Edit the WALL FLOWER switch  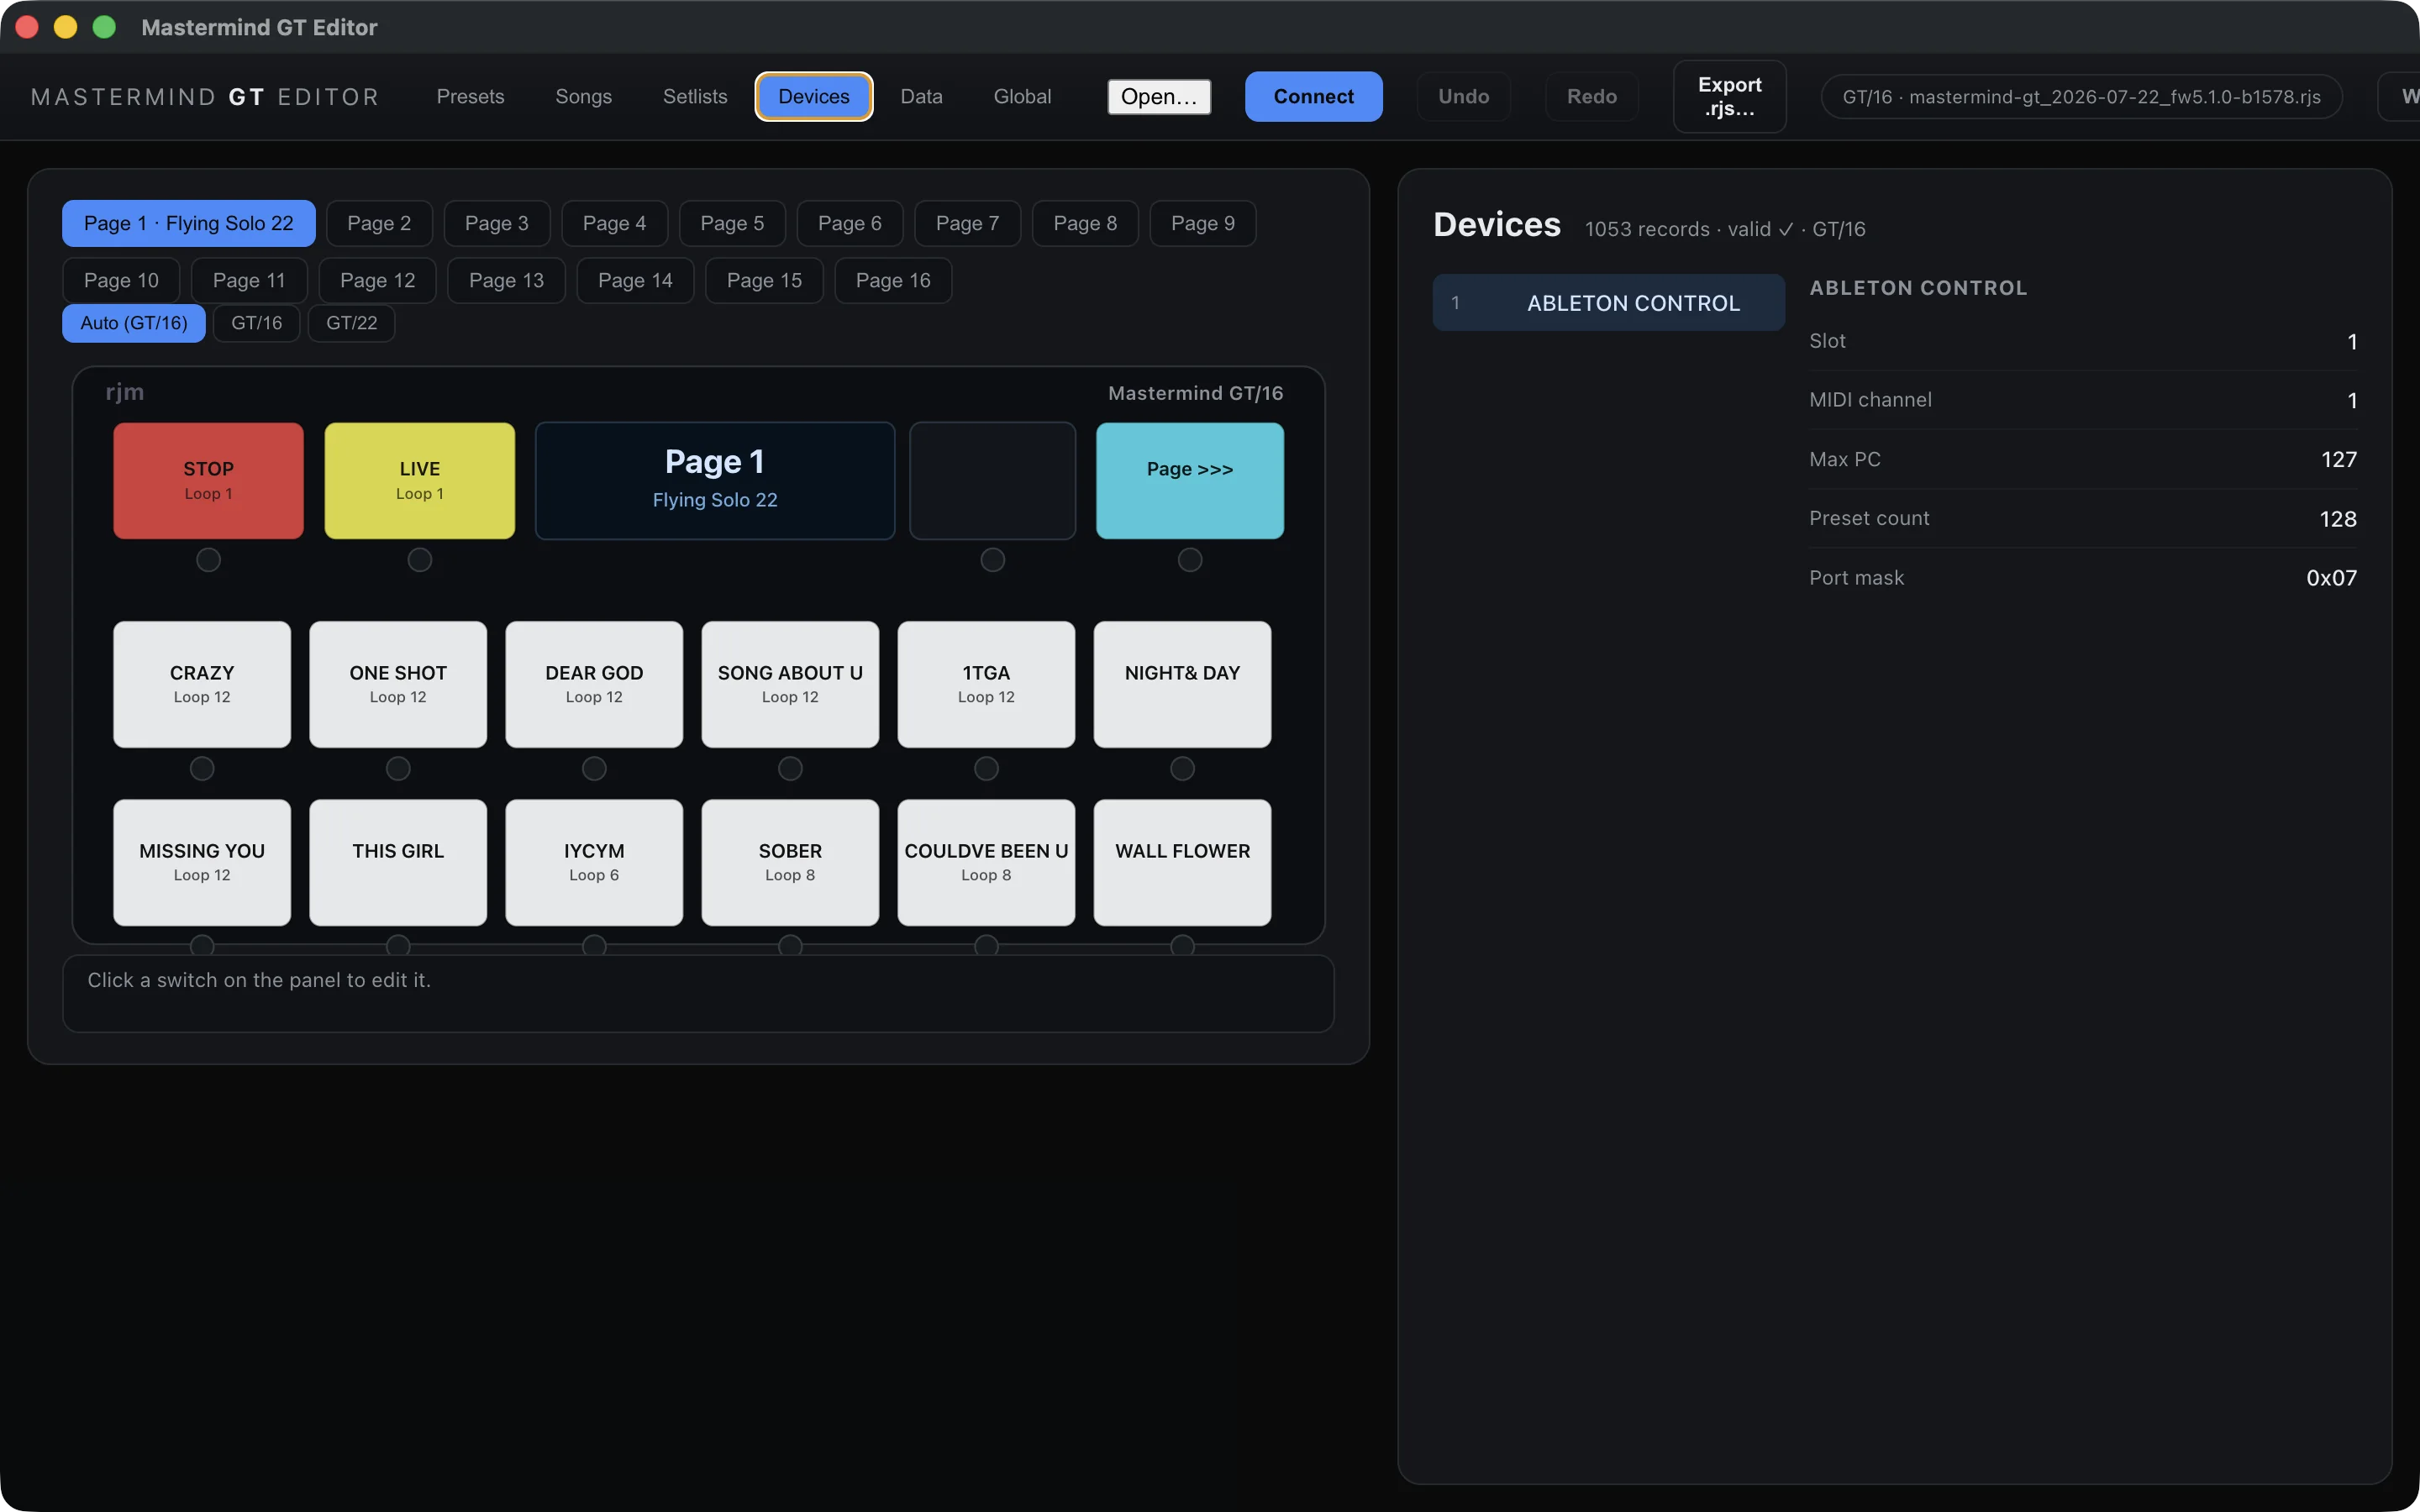1182,862
